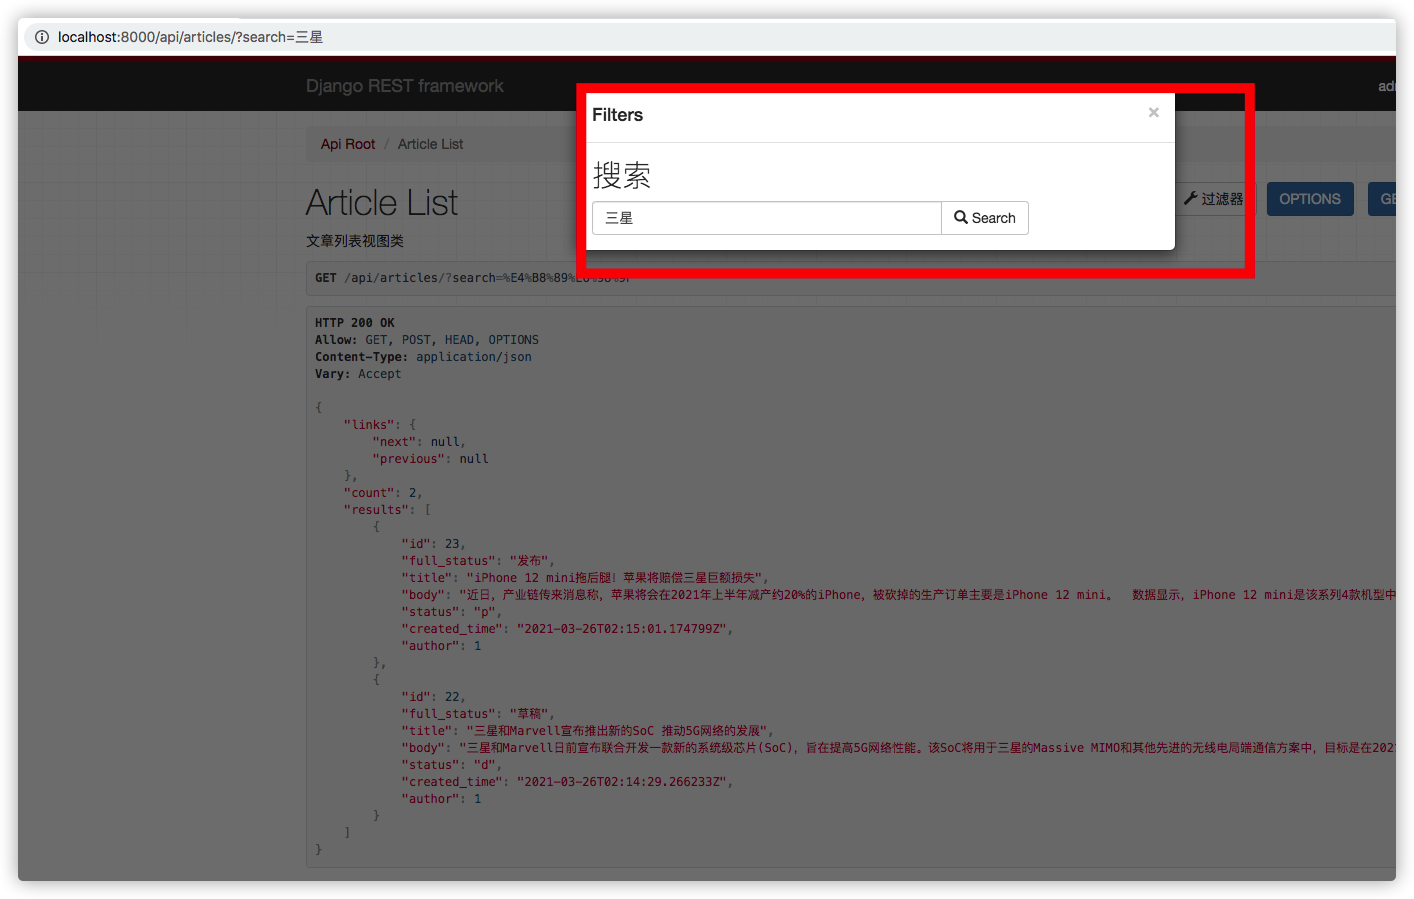1414x899 pixels.
Task: Go to Django REST framework brand link
Action: tap(404, 86)
